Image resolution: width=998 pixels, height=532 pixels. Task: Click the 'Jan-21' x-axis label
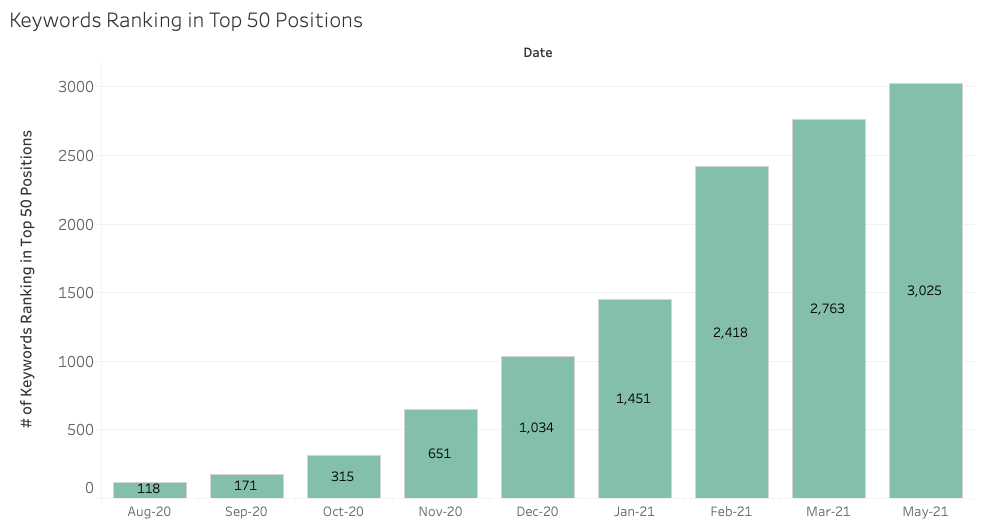pyautogui.click(x=634, y=512)
